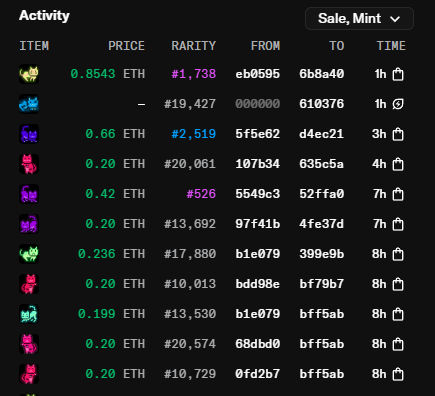Click sender address 5f5e62
Viewport: 435px width, 396px height.
pos(258,134)
